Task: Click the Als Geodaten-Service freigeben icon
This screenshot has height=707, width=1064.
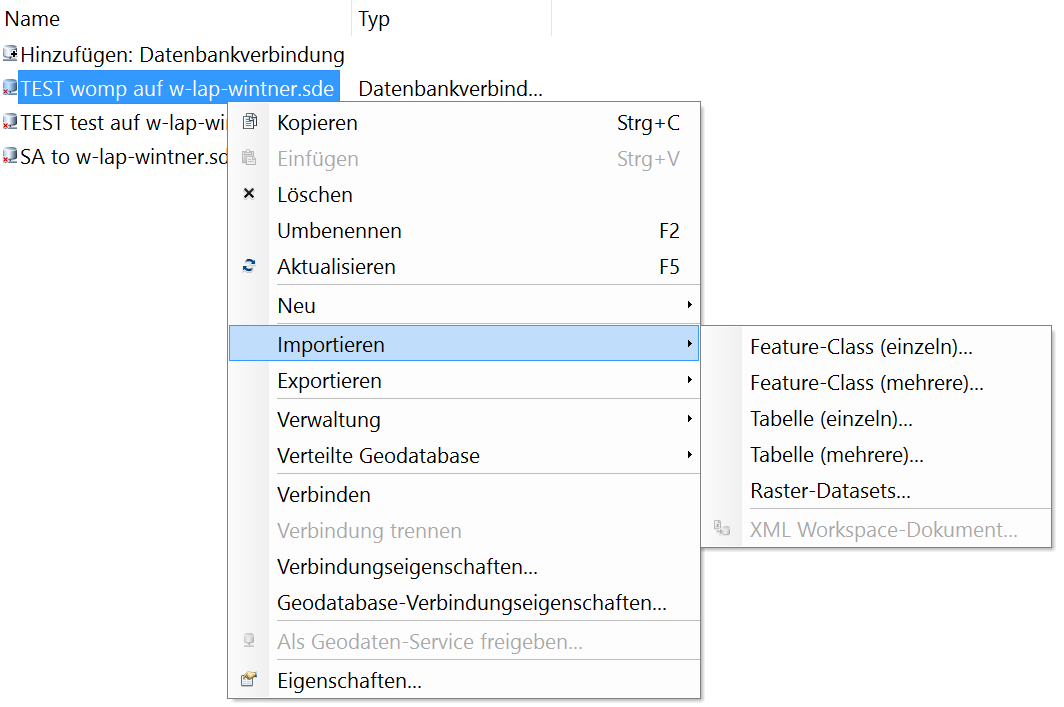Action: [x=249, y=641]
